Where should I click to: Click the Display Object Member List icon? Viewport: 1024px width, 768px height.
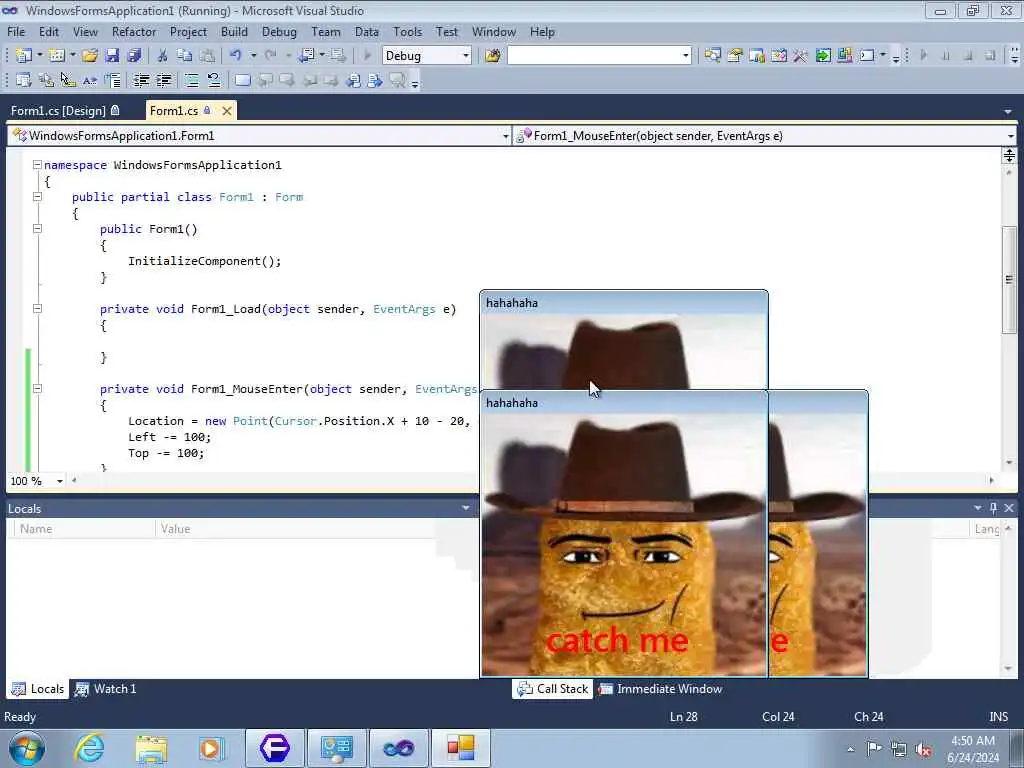coord(24,80)
